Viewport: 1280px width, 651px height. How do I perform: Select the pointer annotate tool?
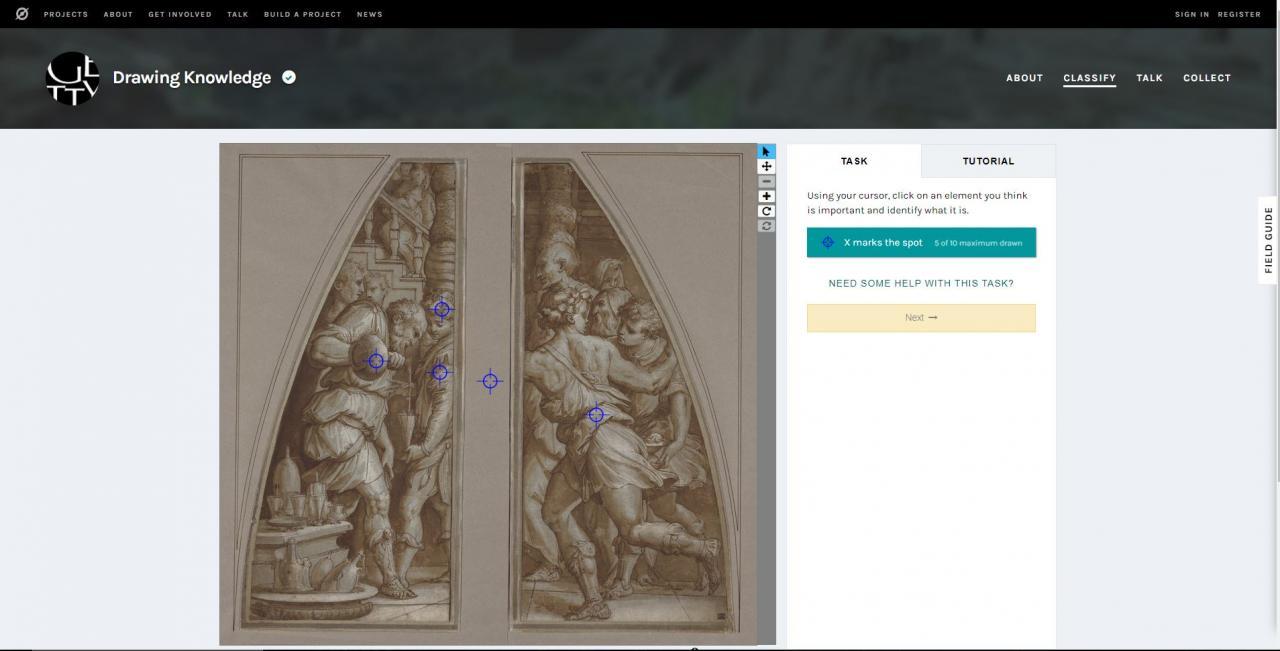(766, 152)
